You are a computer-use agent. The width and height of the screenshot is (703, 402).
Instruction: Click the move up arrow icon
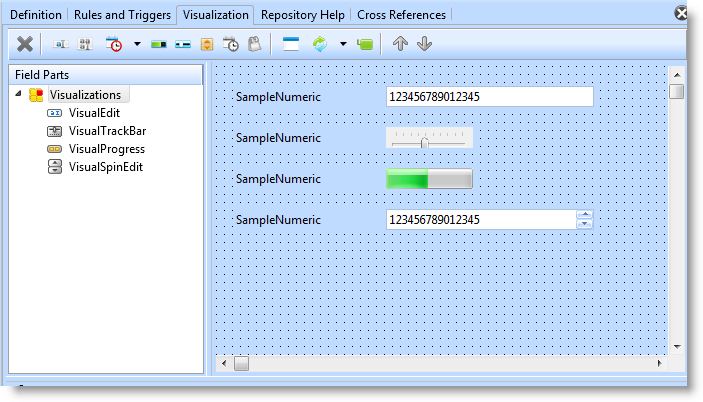pyautogui.click(x=400, y=43)
